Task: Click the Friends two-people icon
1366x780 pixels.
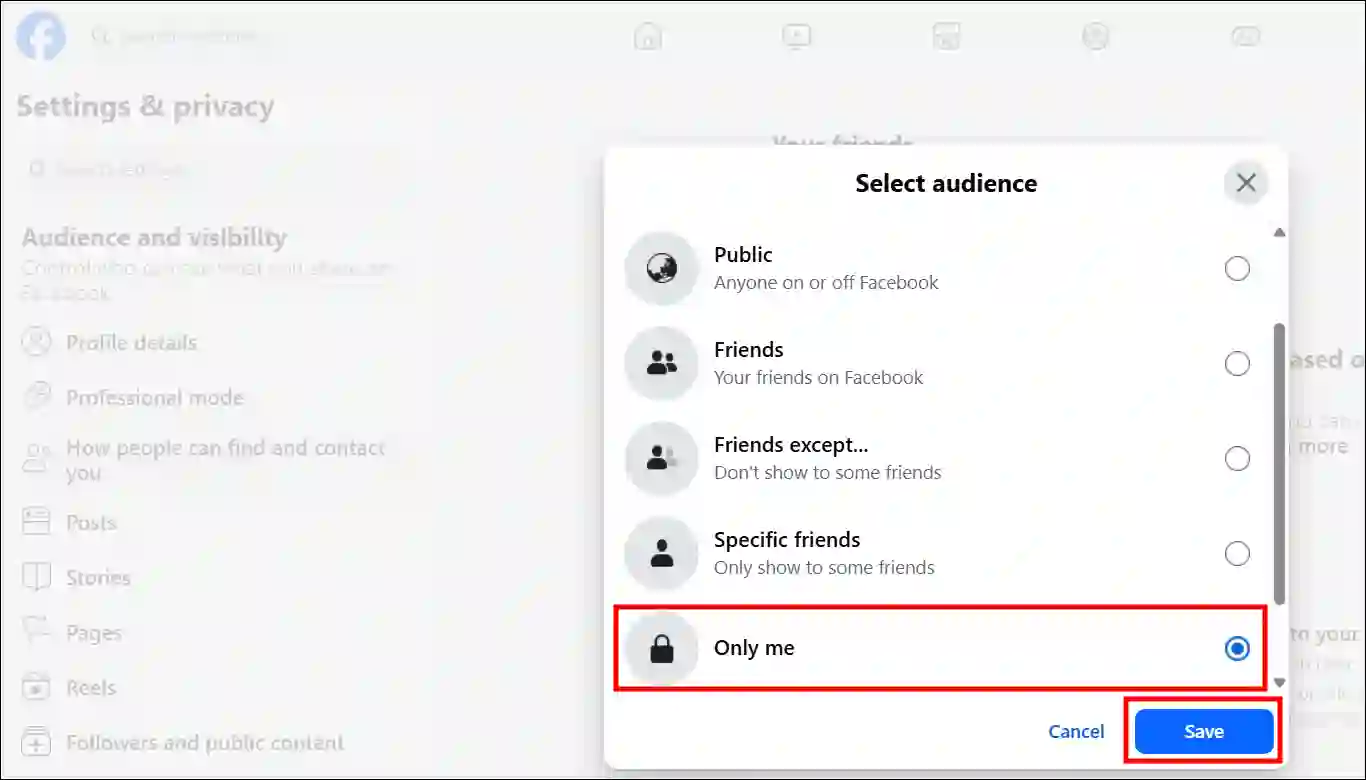Action: tap(661, 364)
